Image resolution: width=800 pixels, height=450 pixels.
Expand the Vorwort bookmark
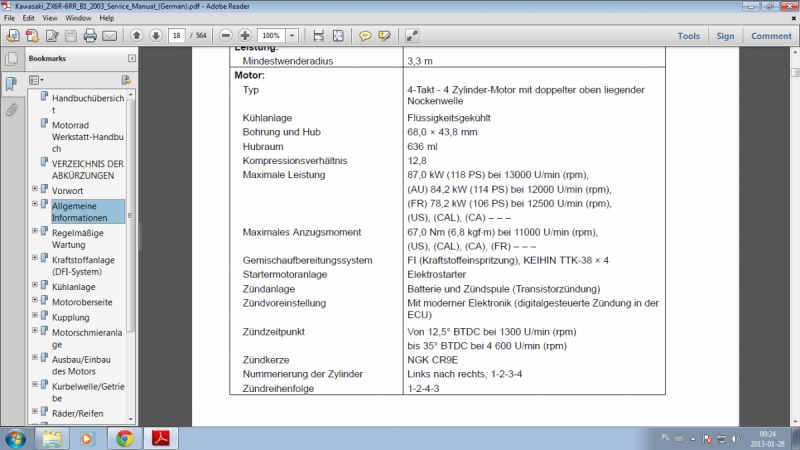[35, 189]
